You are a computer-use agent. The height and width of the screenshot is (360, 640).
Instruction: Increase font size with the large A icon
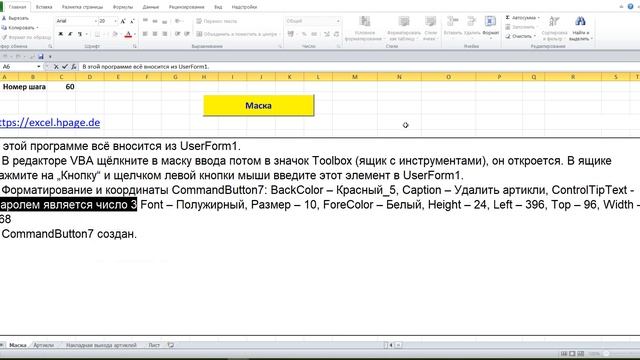point(123,21)
